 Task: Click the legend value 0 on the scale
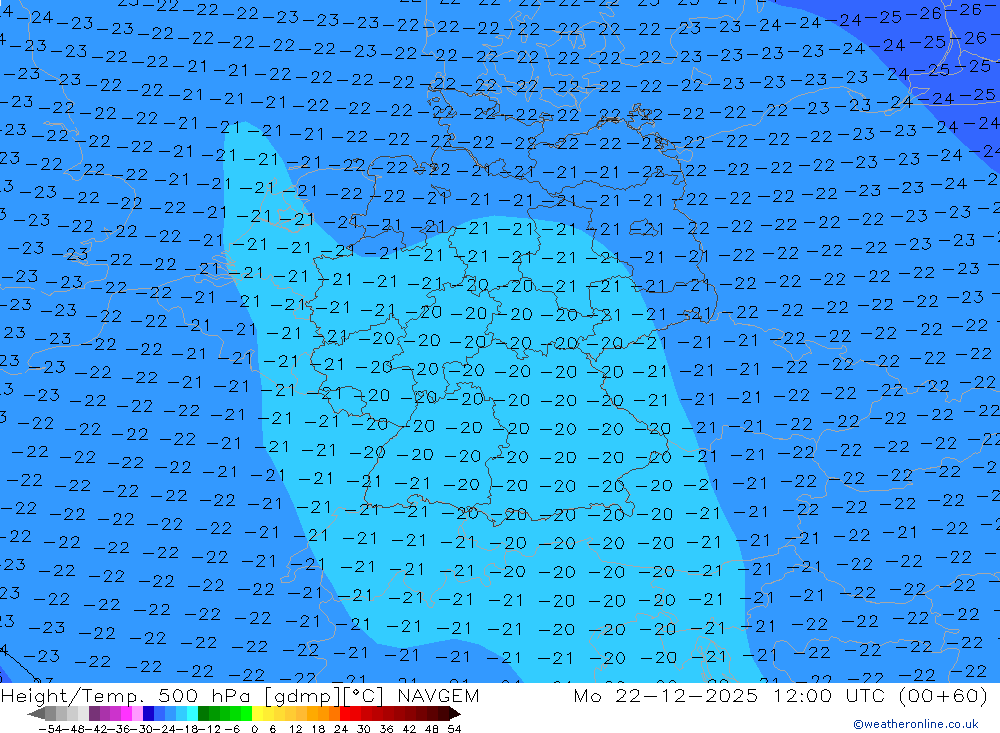pyautogui.click(x=254, y=729)
